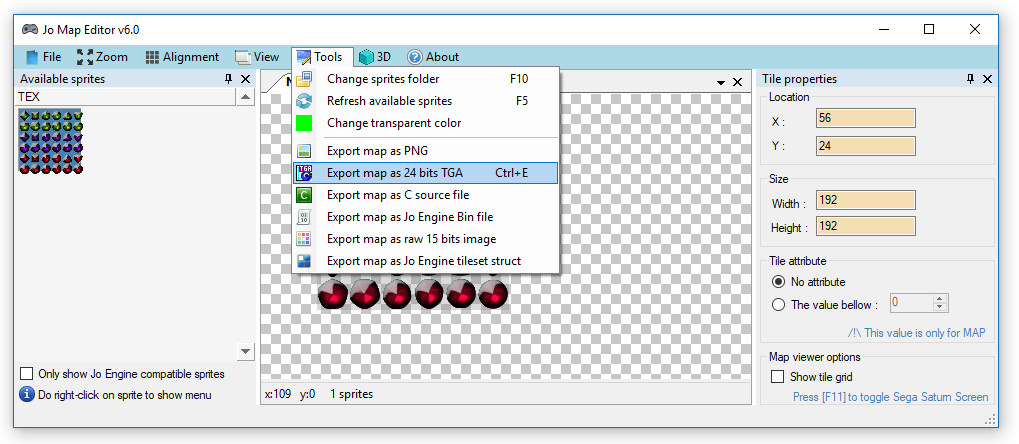Choose Refresh available sprites

[x=426, y=101]
